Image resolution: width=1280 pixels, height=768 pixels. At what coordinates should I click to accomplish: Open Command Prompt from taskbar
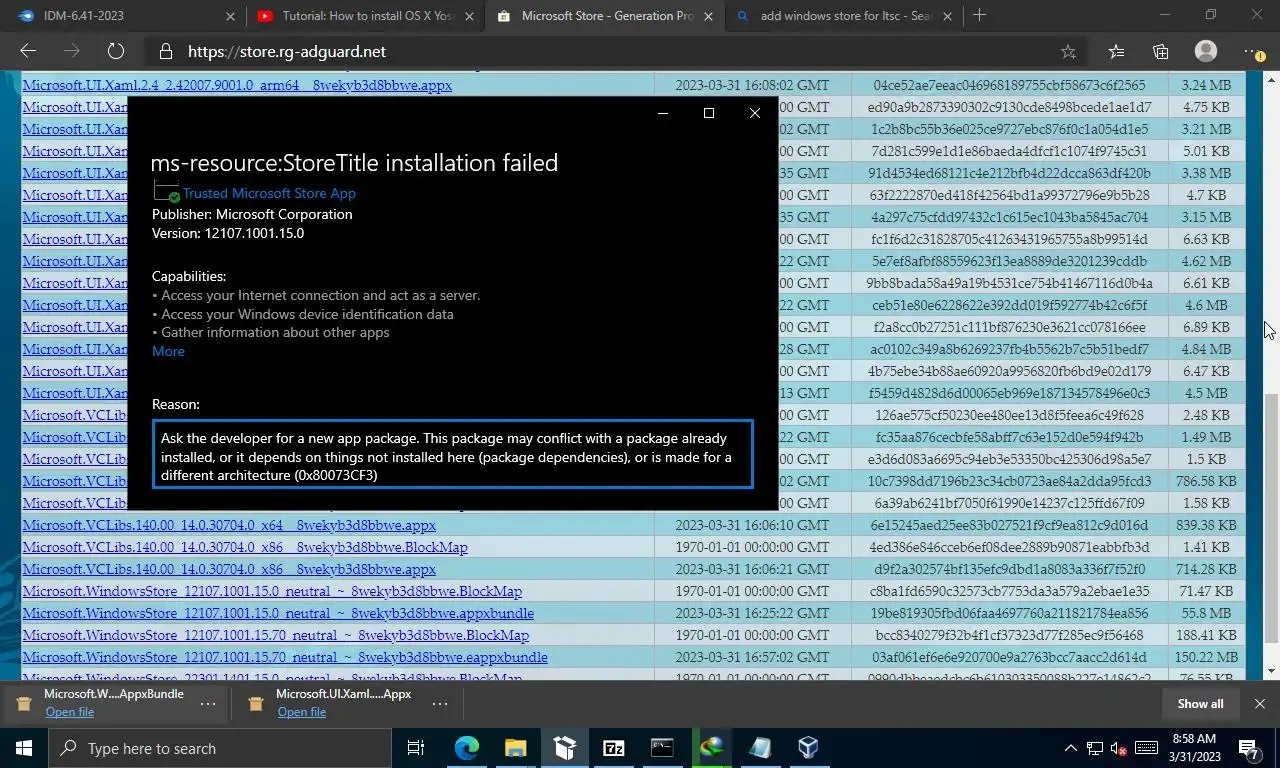pyautogui.click(x=662, y=748)
